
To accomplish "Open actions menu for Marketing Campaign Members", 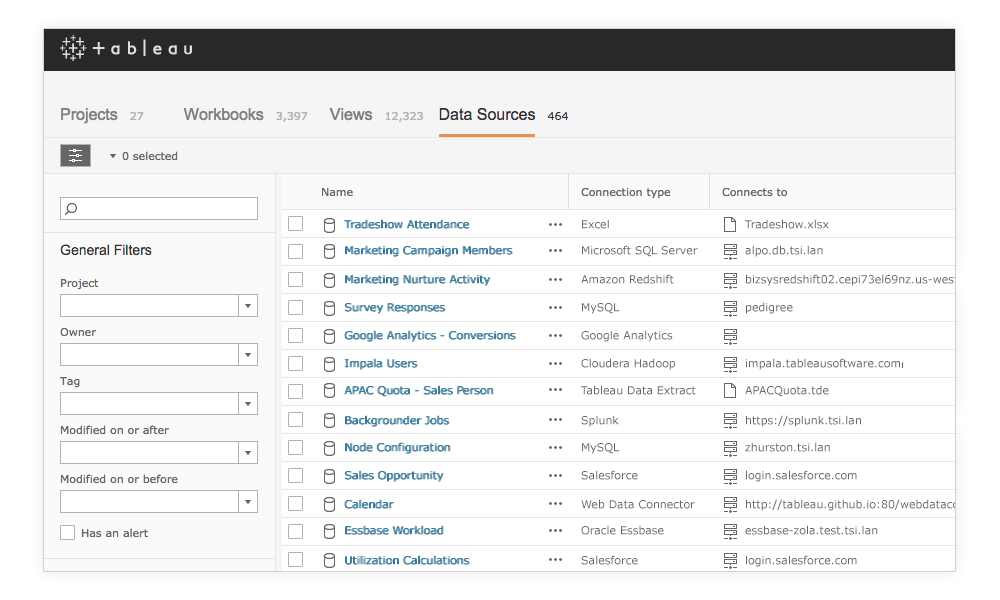I will click(555, 251).
